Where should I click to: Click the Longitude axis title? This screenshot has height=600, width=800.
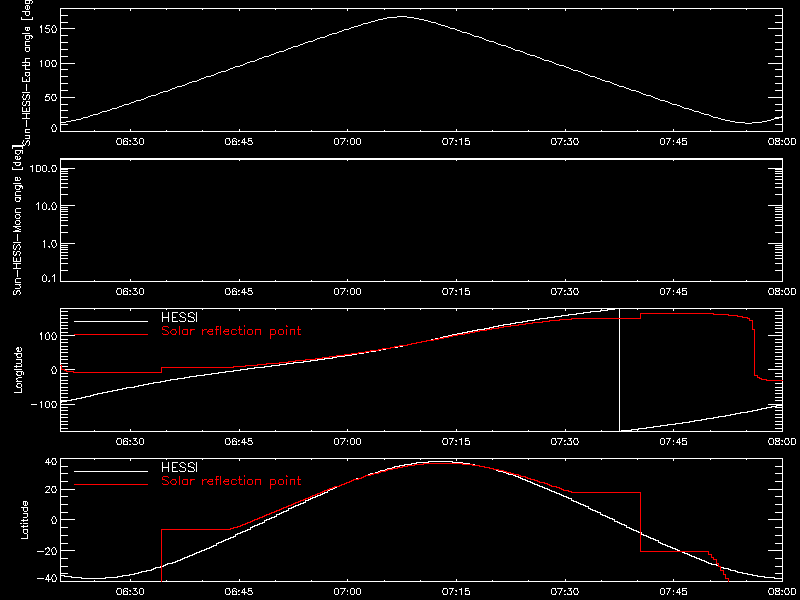point(19,369)
